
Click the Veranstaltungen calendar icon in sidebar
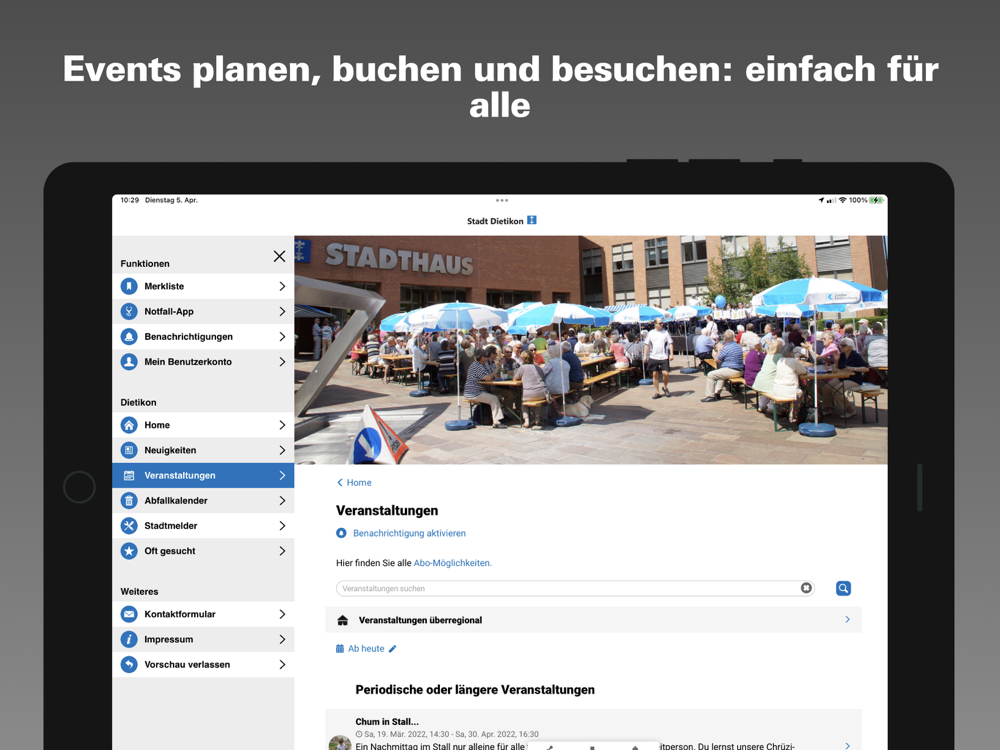coord(129,476)
